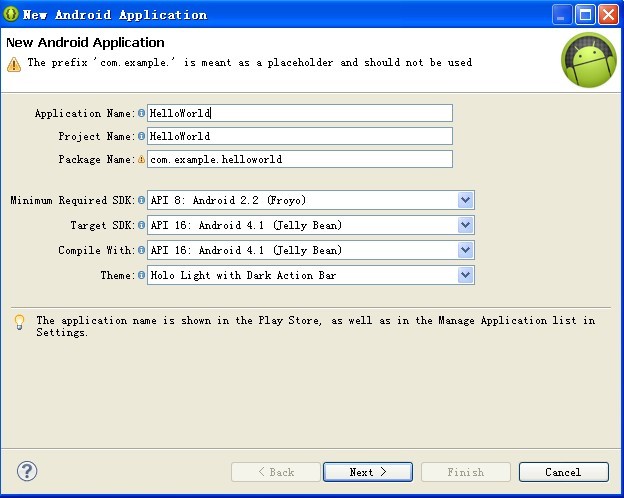Click info icon beside Theme label
The image size is (624, 498).
[x=141, y=275]
